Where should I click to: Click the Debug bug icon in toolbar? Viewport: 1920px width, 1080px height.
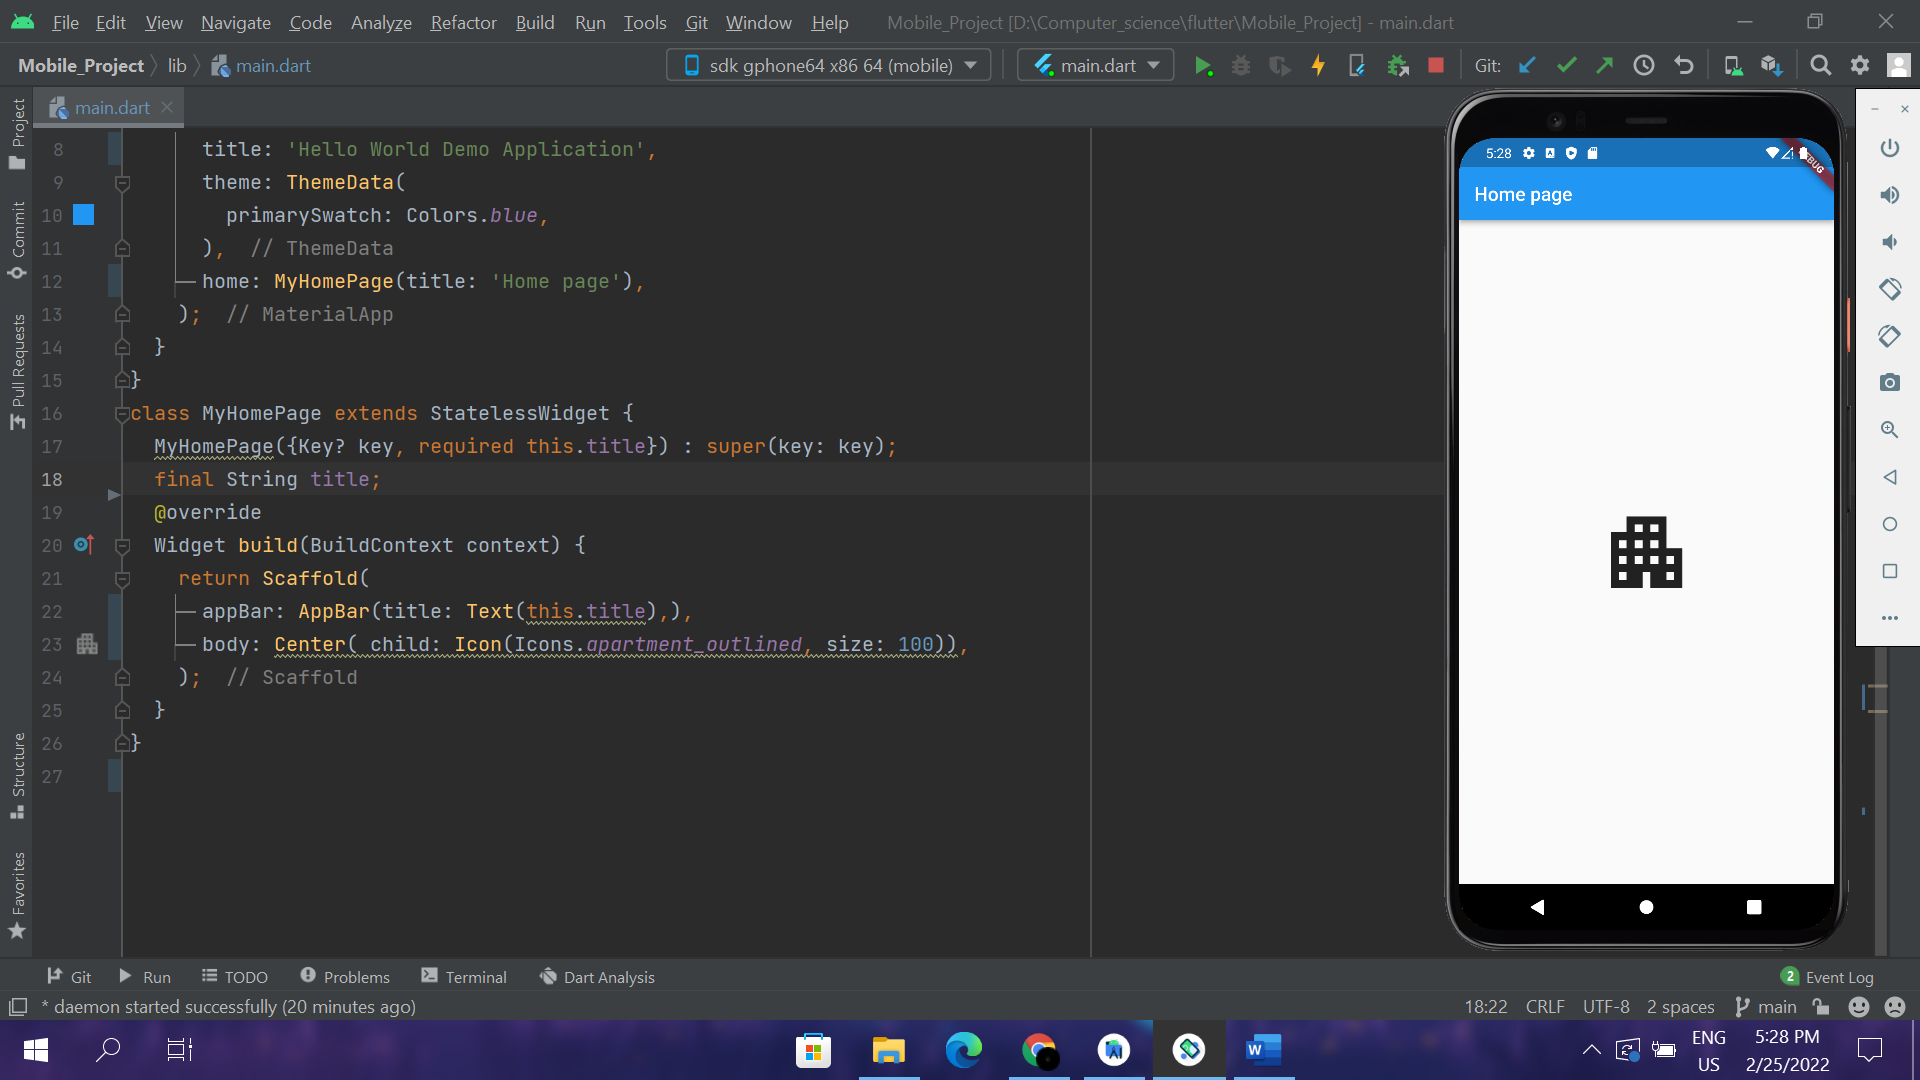coord(1241,66)
